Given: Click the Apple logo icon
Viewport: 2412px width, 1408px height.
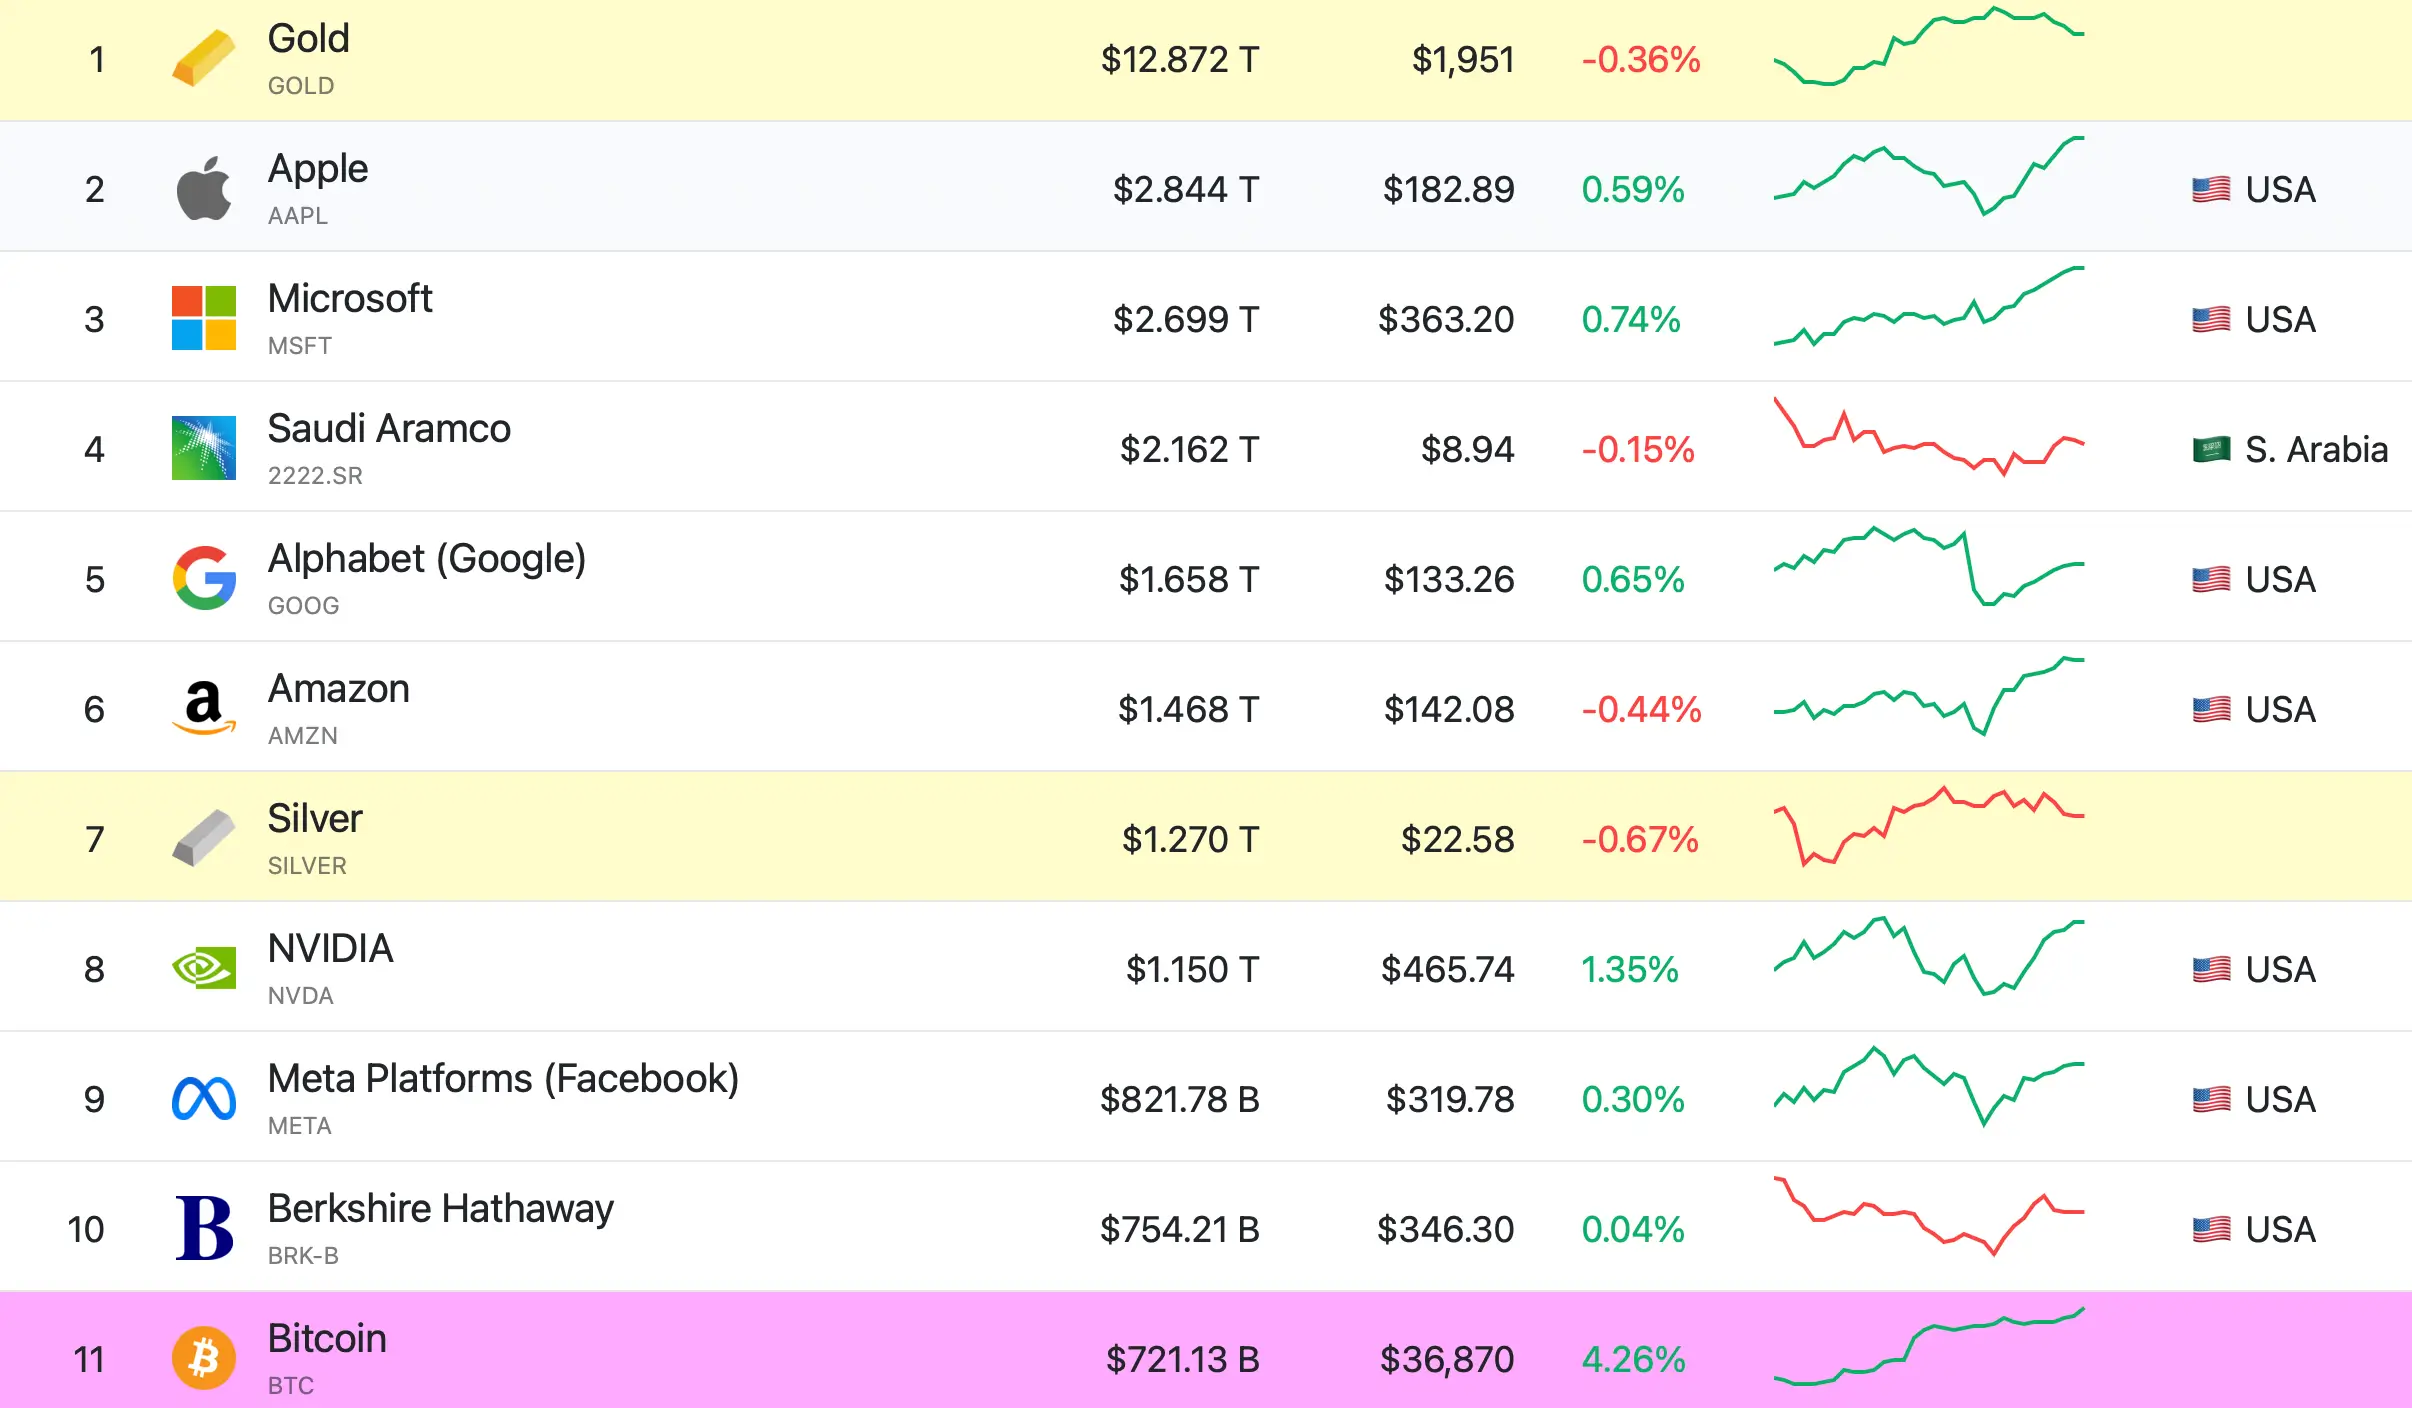Looking at the screenshot, I should click(x=203, y=188).
